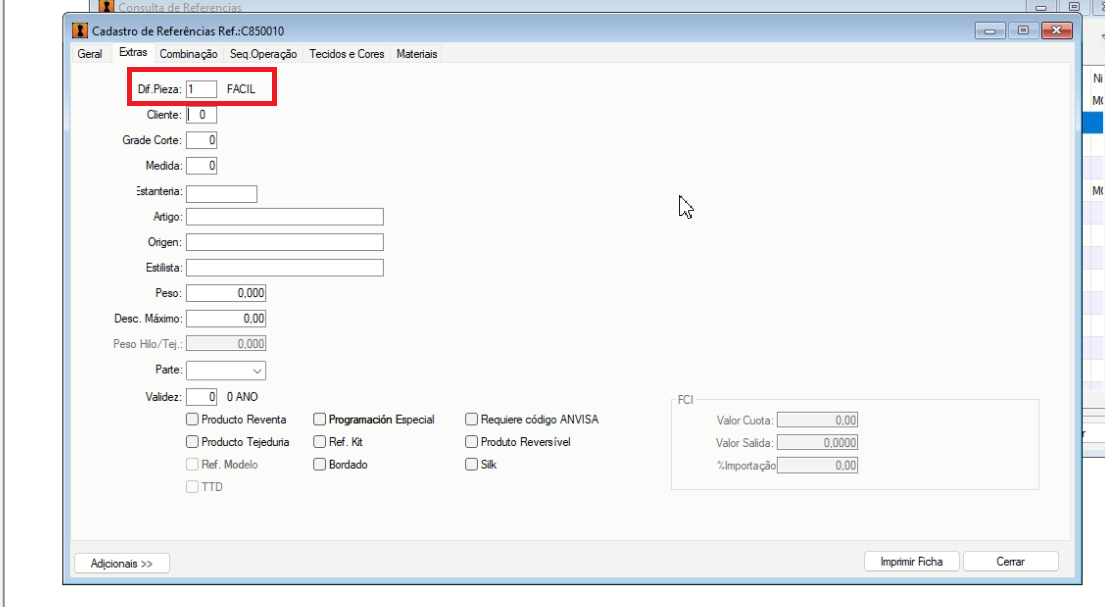Click the FACIL difficulty description text
The height and width of the screenshot is (607, 1105).
tap(241, 90)
